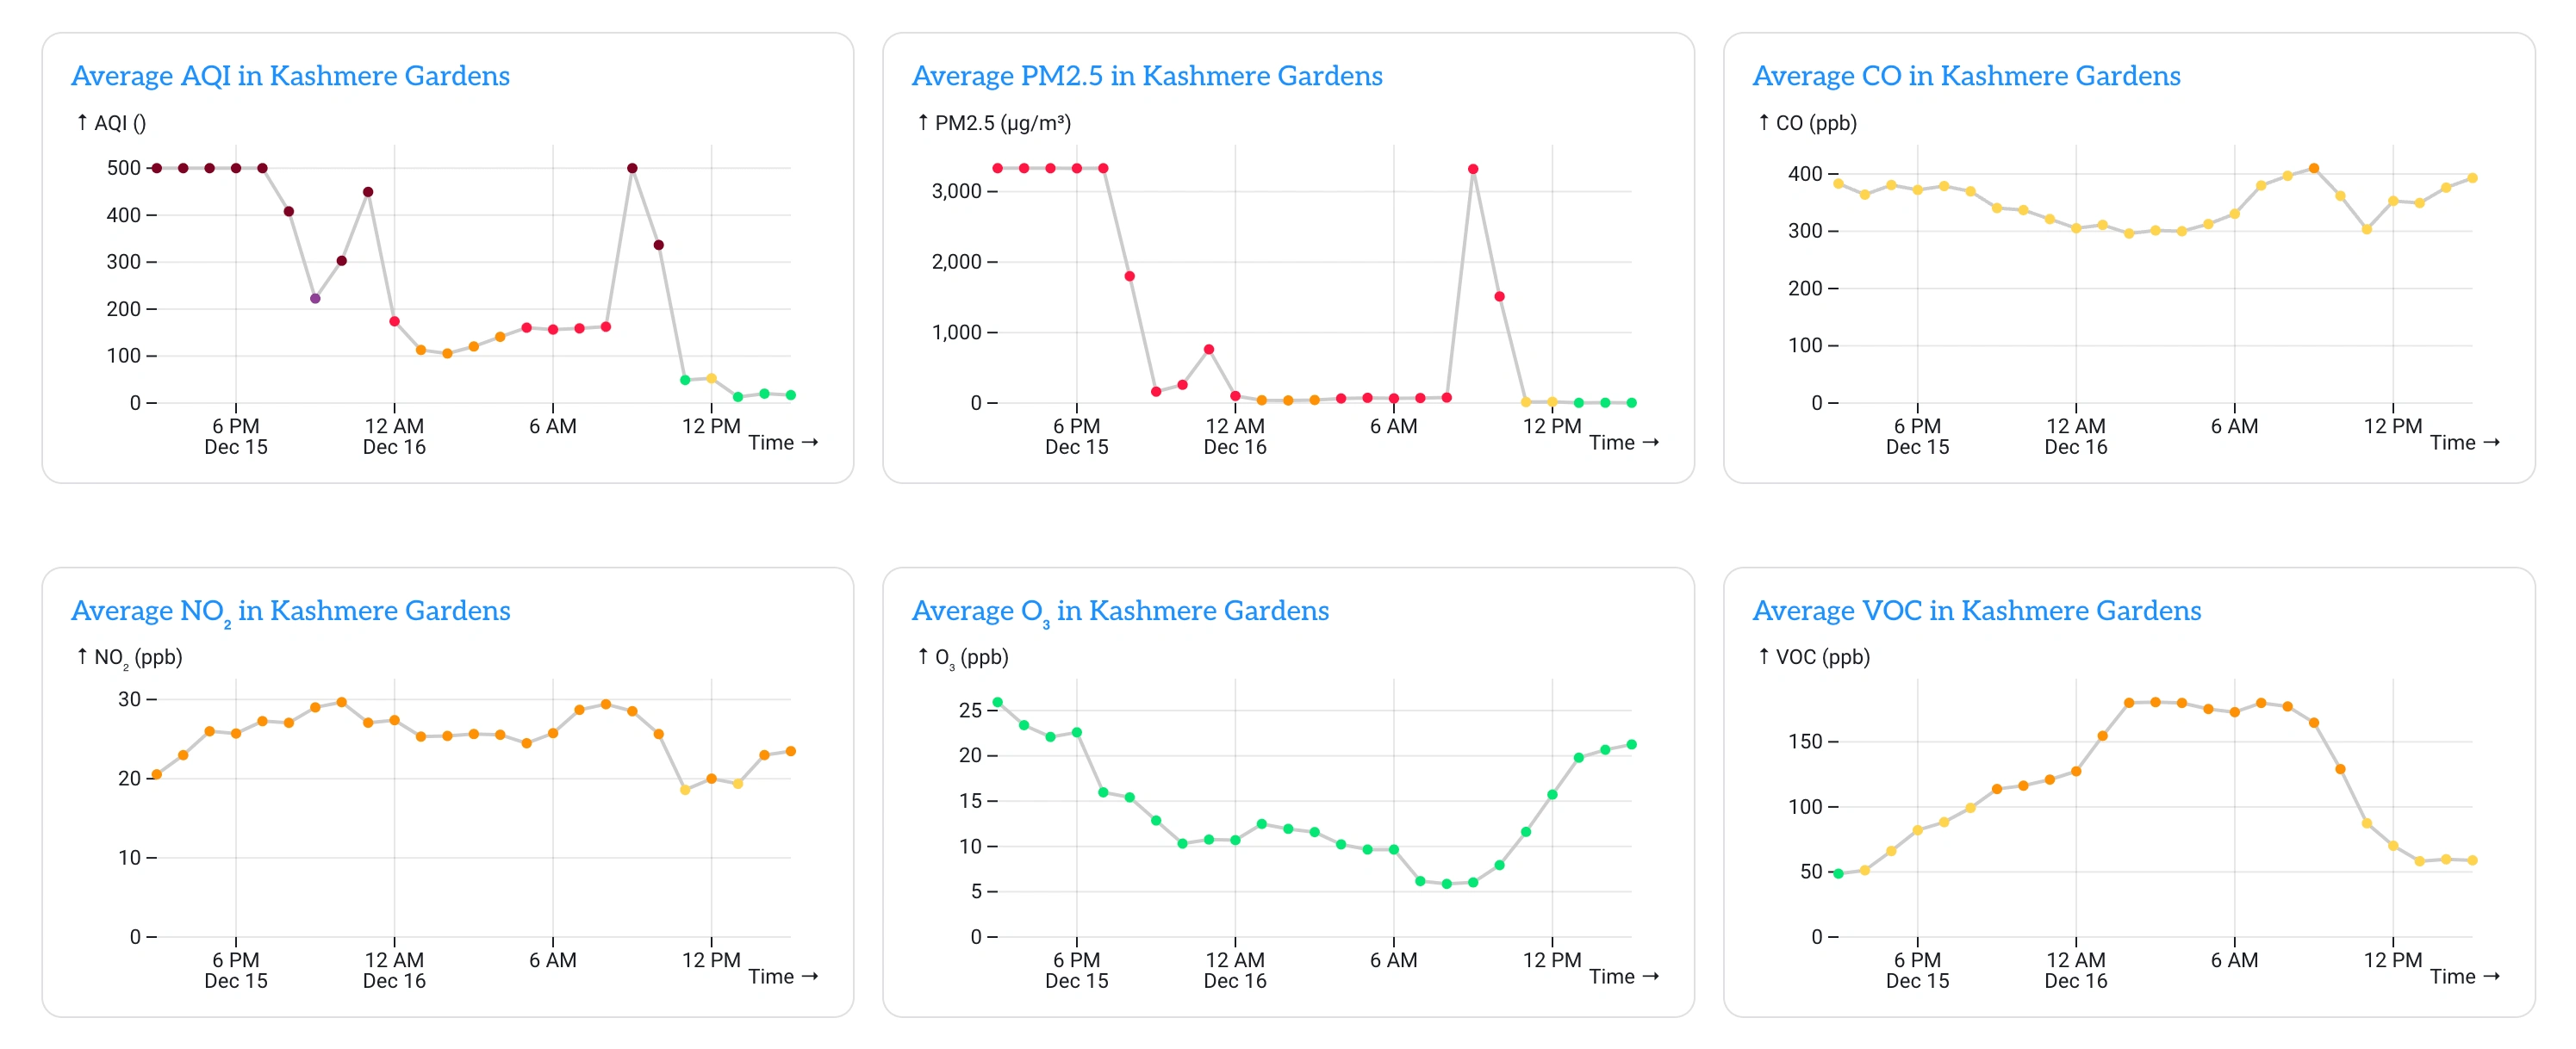Viewport: 2576px width, 1049px height.
Task: Click the first data point in NO₂ chart
Action: 157,774
